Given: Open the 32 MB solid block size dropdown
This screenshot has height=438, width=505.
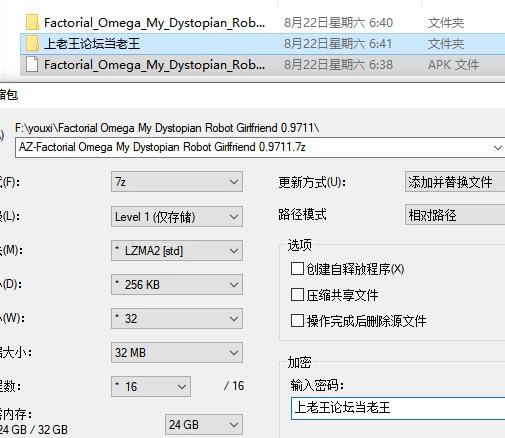Looking at the screenshot, I should click(177, 353).
